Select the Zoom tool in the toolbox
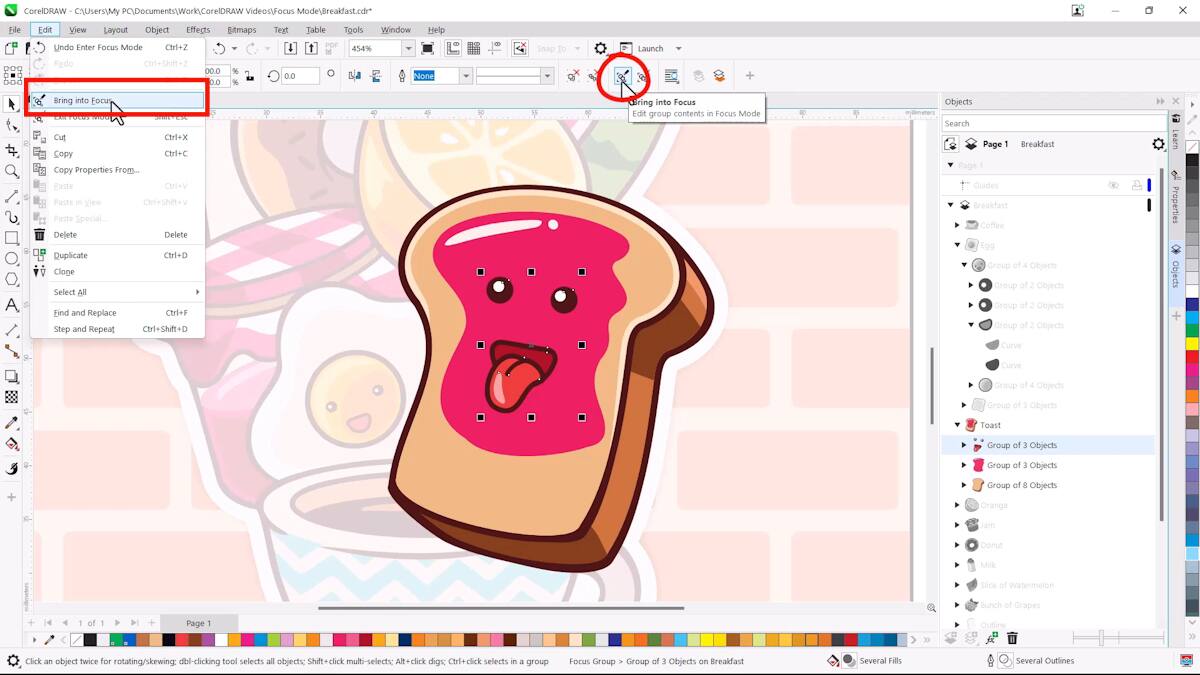1200x675 pixels. 12,171
